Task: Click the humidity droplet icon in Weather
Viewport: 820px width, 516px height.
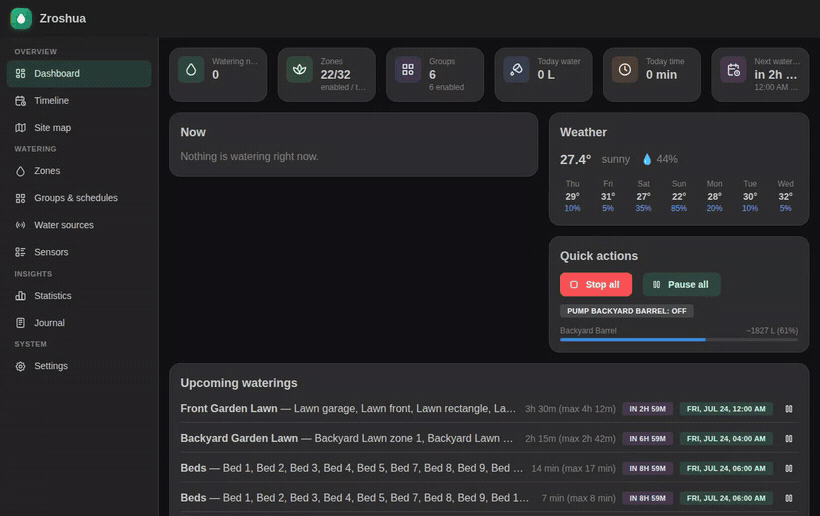Action: click(647, 159)
